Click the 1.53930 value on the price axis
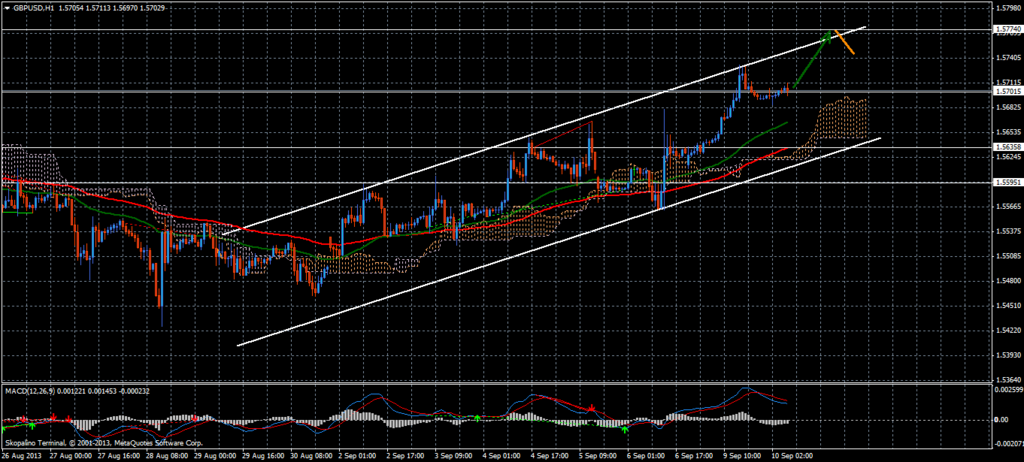Image resolution: width=1024 pixels, height=462 pixels. pyautogui.click(x=1007, y=355)
